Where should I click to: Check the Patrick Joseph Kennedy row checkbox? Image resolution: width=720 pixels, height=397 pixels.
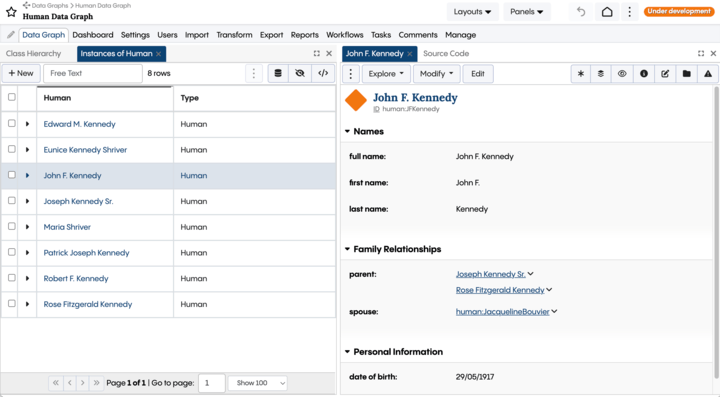pos(12,252)
